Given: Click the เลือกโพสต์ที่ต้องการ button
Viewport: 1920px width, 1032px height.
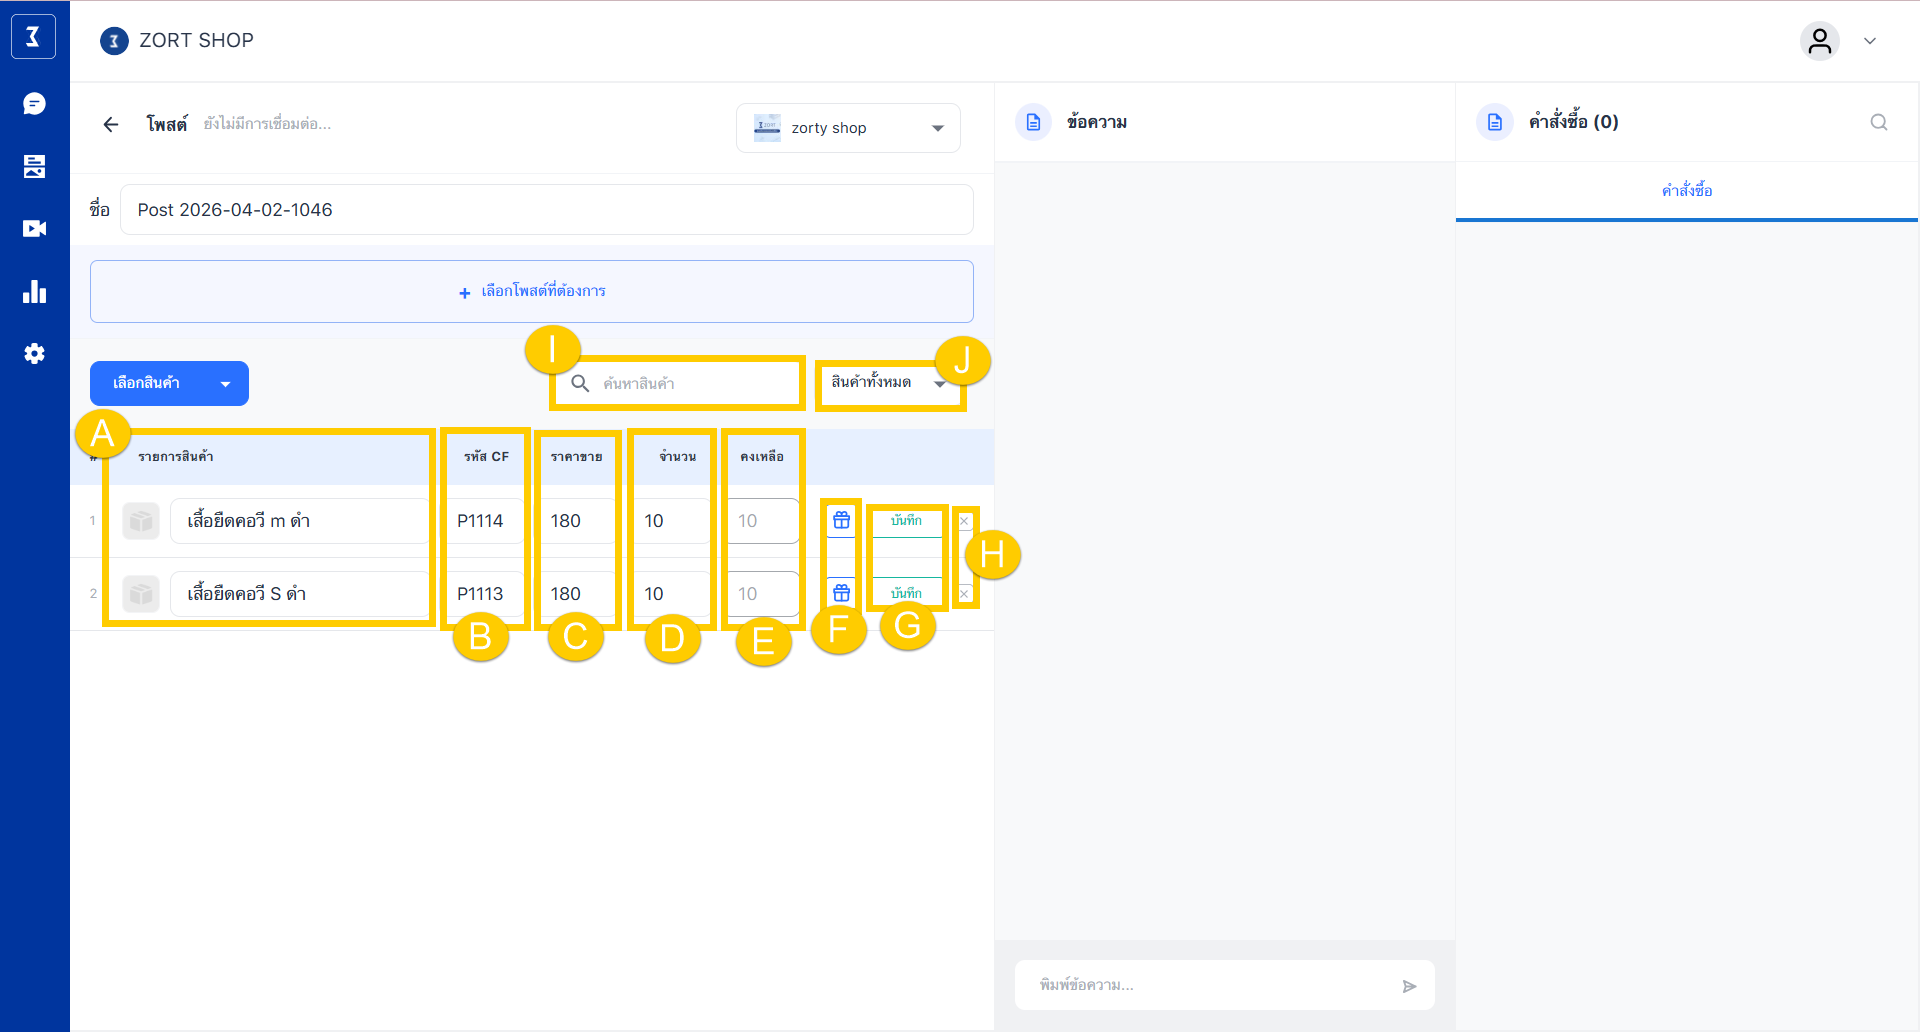Looking at the screenshot, I should pos(532,291).
